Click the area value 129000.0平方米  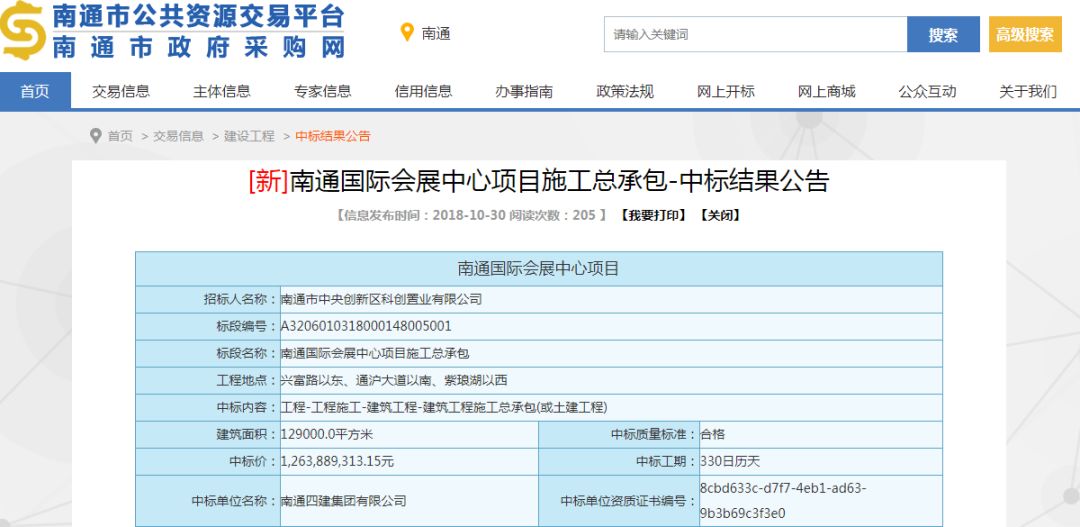coord(327,435)
